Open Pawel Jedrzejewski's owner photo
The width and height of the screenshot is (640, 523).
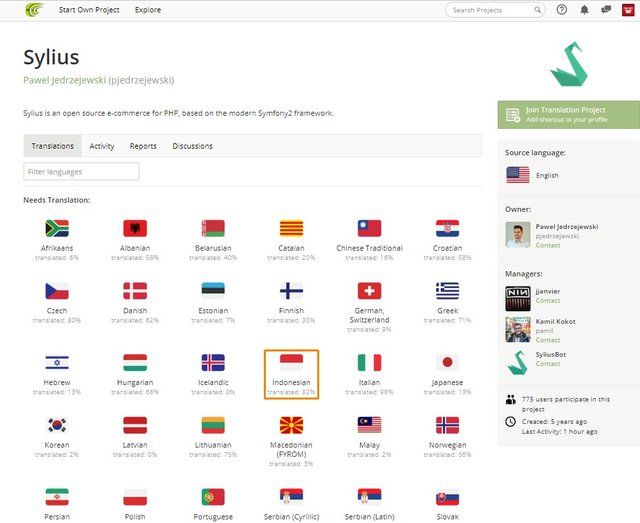pyautogui.click(x=518, y=235)
